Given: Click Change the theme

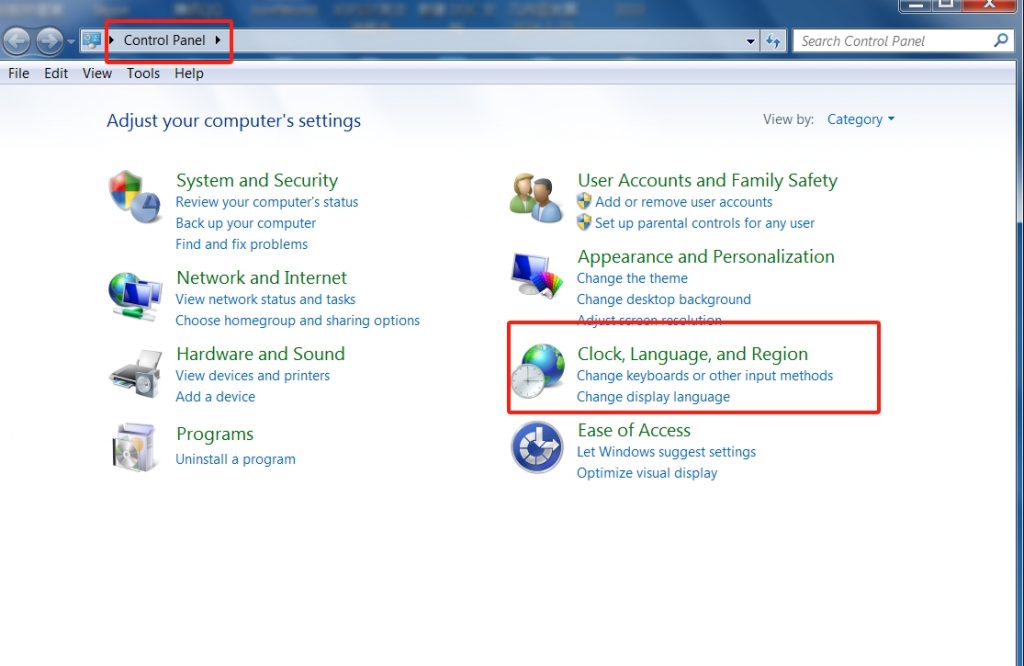Looking at the screenshot, I should (632, 278).
